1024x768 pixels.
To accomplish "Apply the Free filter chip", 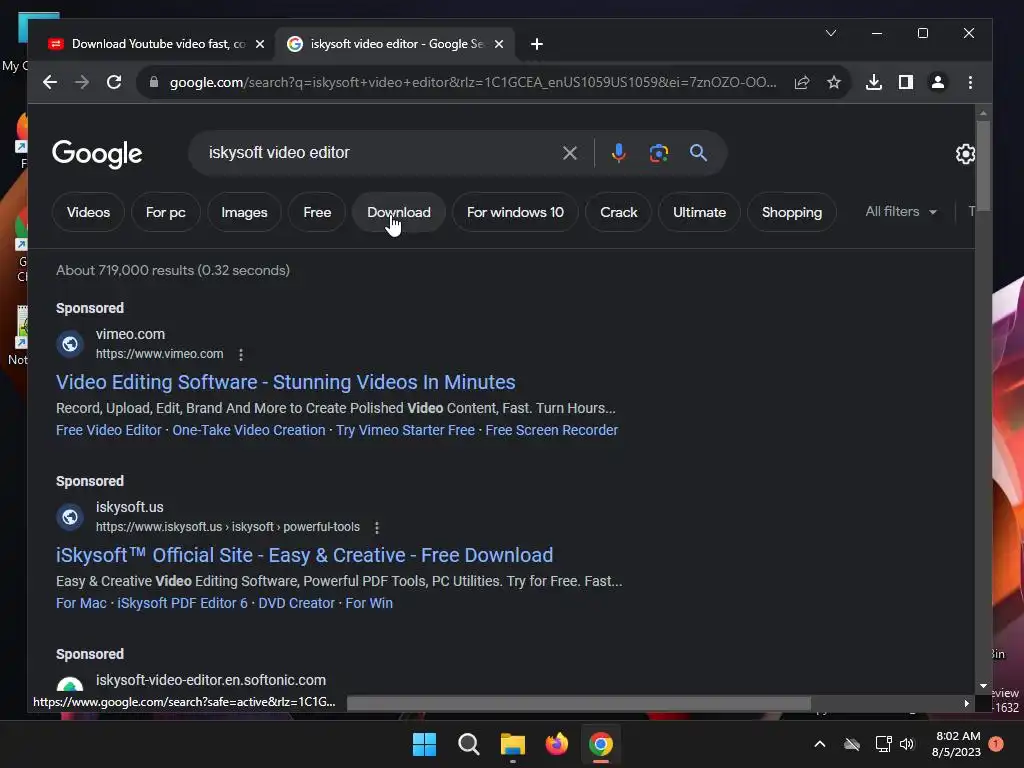I will tap(317, 212).
